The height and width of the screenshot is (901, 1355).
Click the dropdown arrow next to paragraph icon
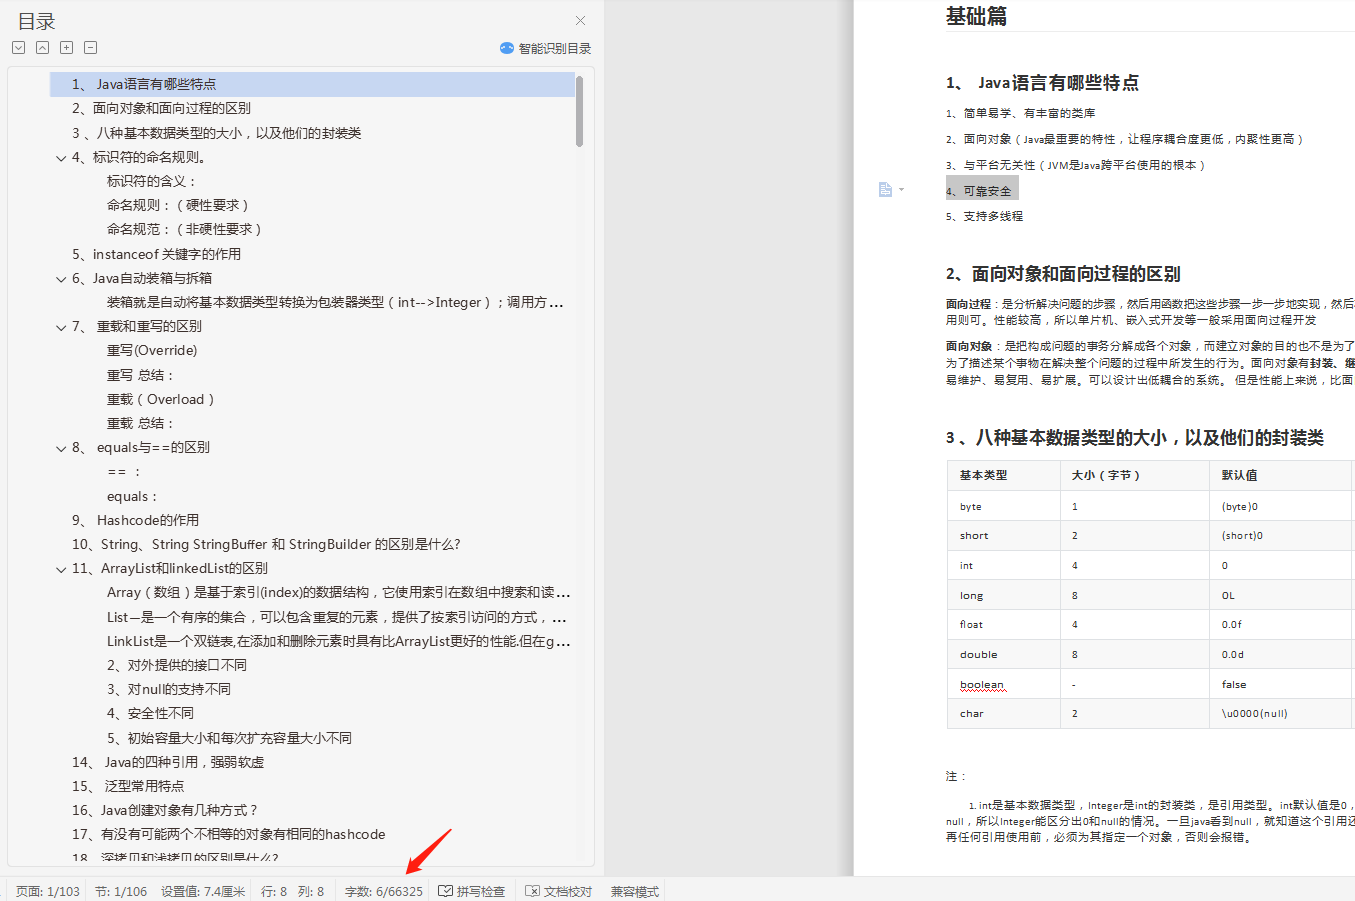(901, 189)
